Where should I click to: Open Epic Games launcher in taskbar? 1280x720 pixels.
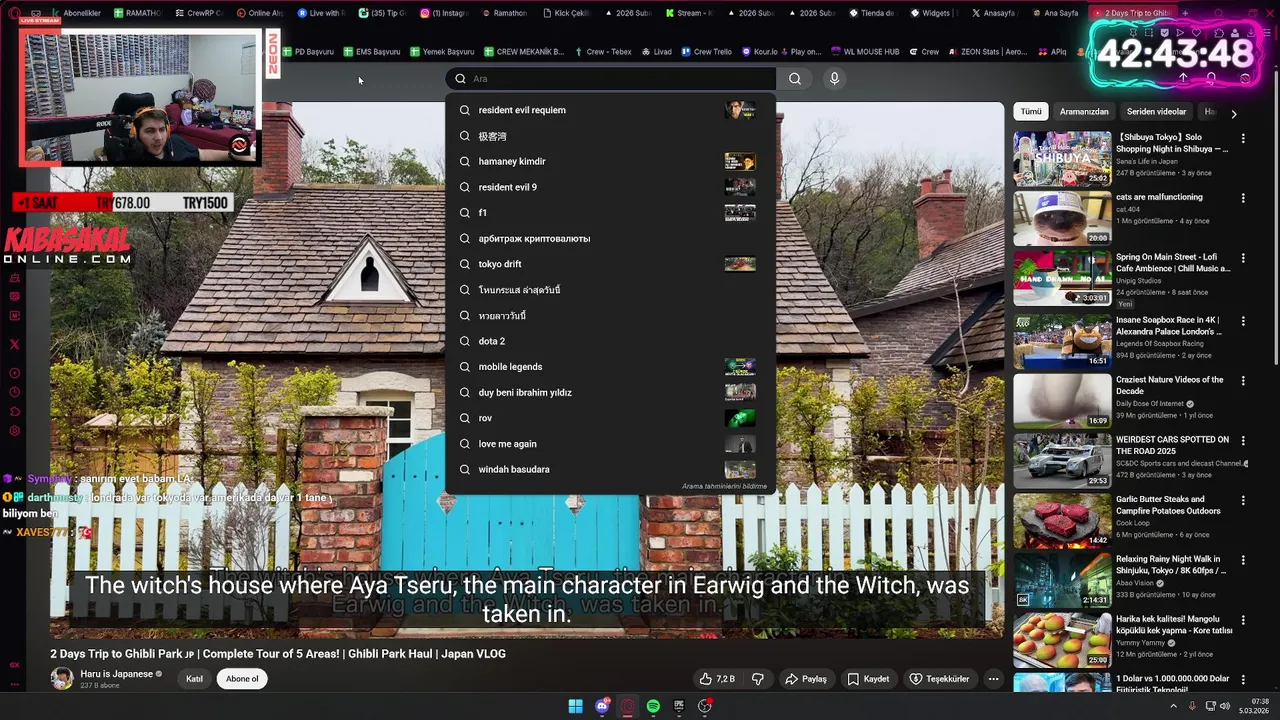(x=679, y=706)
